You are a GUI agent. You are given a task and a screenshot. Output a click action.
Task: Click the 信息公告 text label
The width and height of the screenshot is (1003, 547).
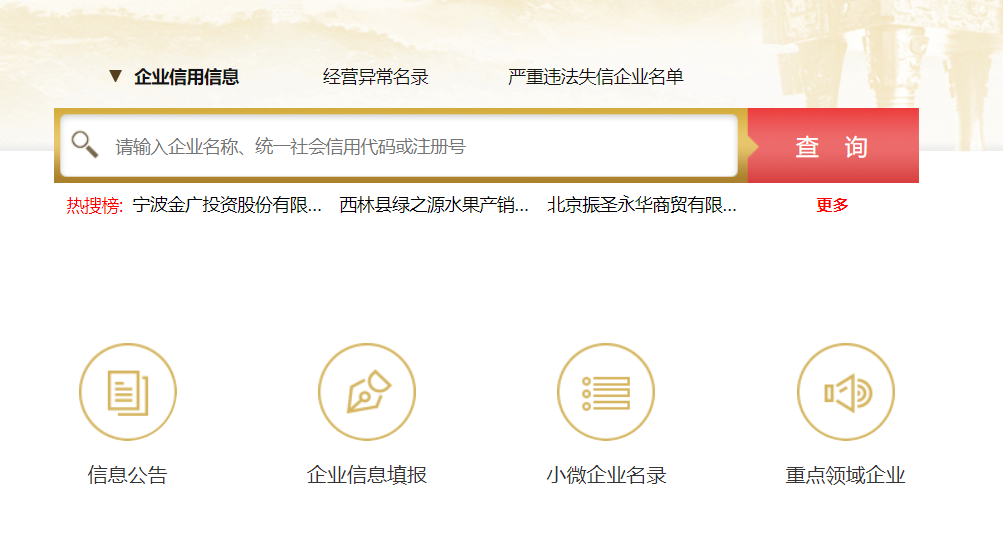tap(127, 475)
